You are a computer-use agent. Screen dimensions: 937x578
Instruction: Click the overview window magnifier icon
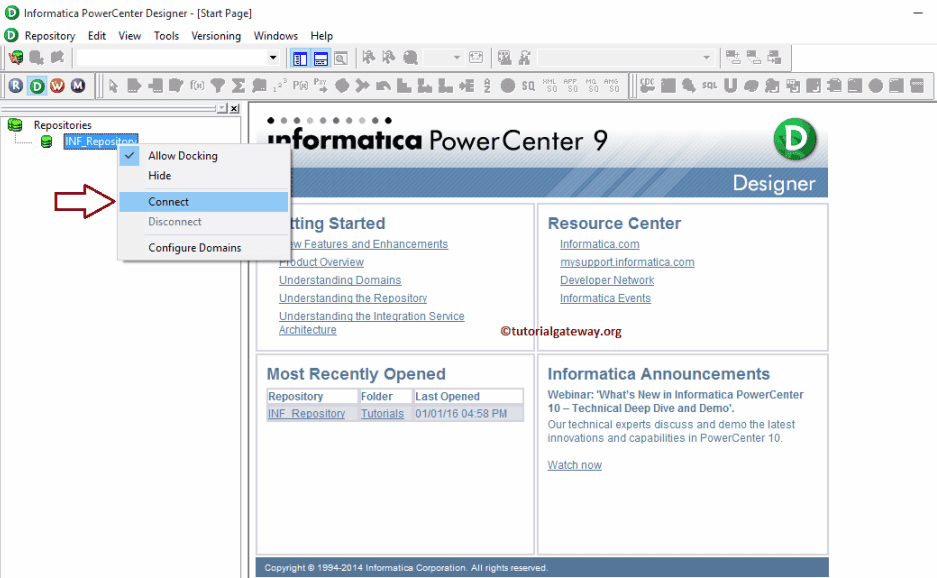click(x=341, y=58)
